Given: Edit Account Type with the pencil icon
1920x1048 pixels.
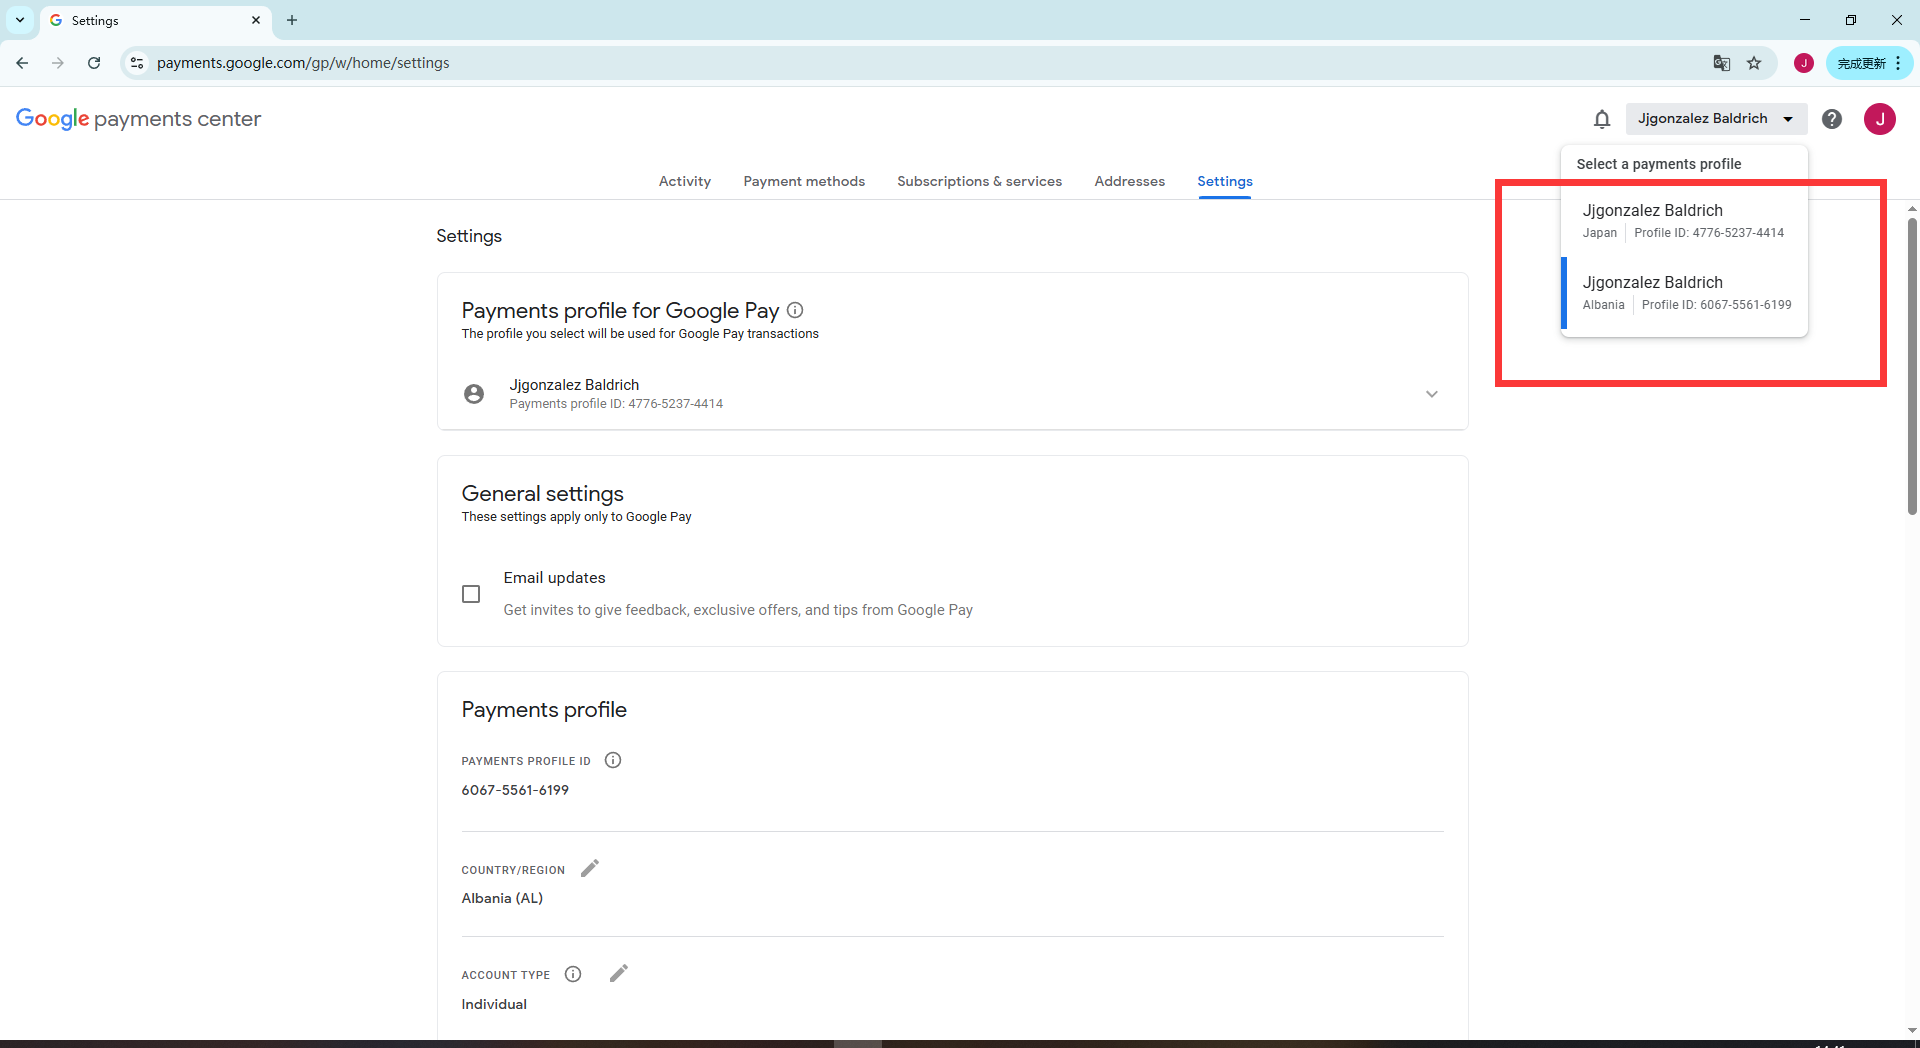Looking at the screenshot, I should click(619, 973).
